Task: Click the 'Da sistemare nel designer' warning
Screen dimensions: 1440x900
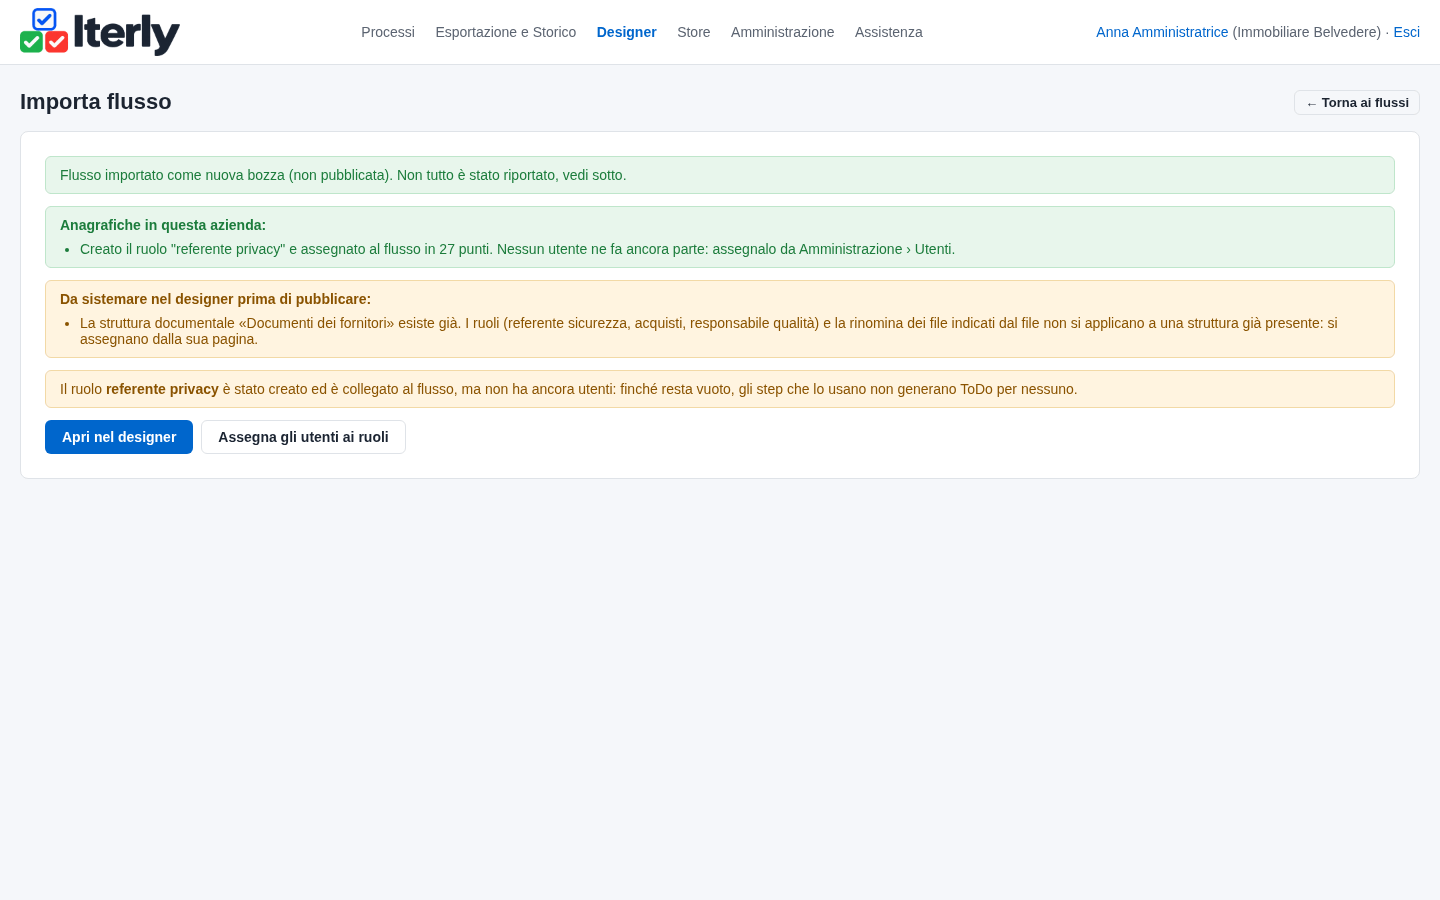Action: 720,319
